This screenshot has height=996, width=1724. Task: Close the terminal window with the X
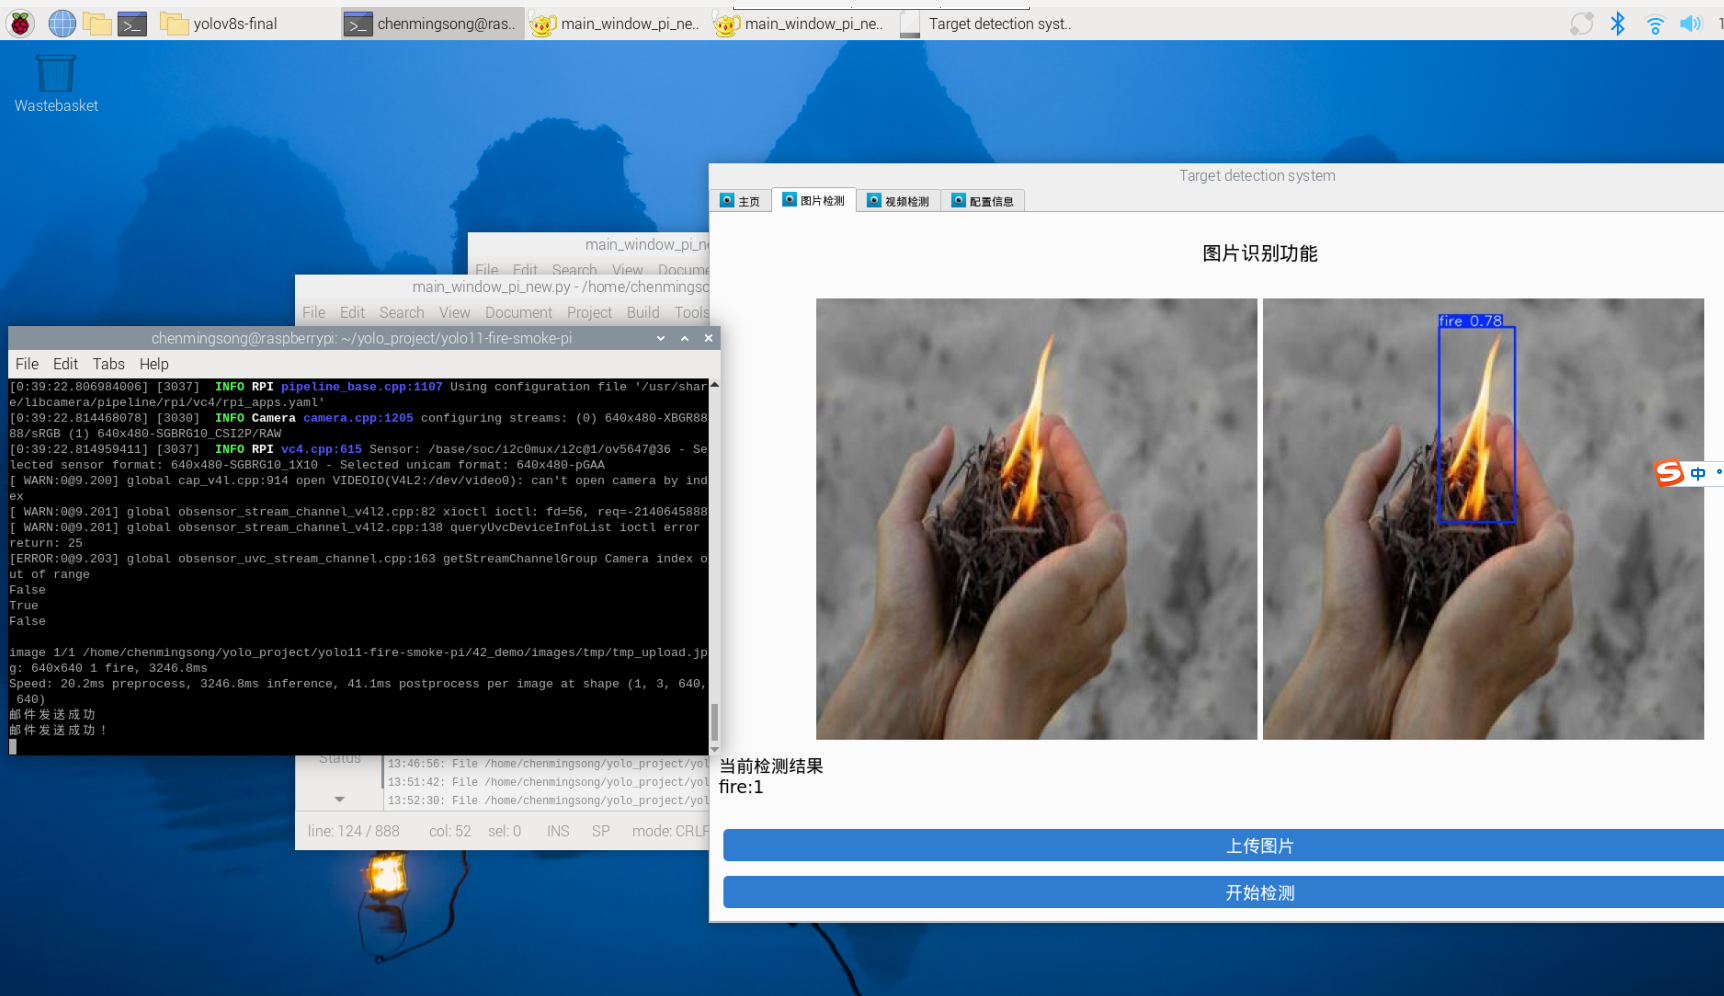tap(708, 338)
